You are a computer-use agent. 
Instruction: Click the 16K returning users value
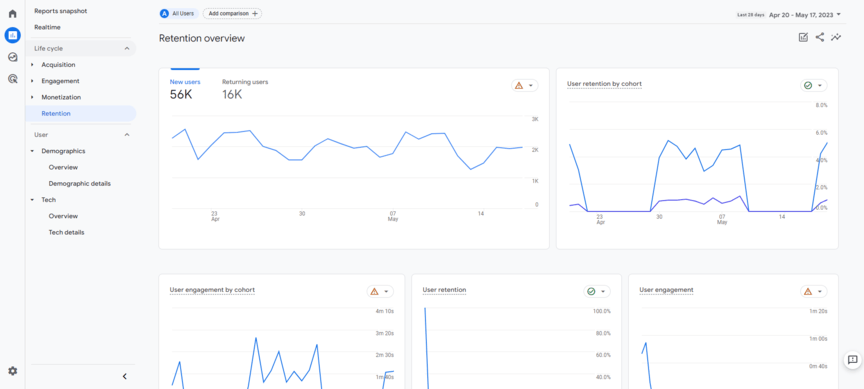tap(232, 95)
